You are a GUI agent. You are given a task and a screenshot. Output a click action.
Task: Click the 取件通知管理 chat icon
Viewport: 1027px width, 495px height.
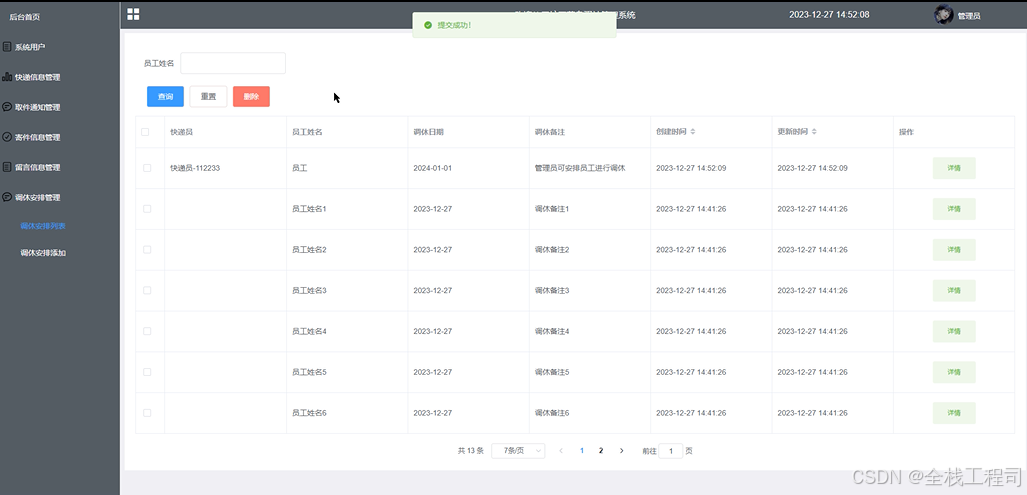tap(7, 107)
